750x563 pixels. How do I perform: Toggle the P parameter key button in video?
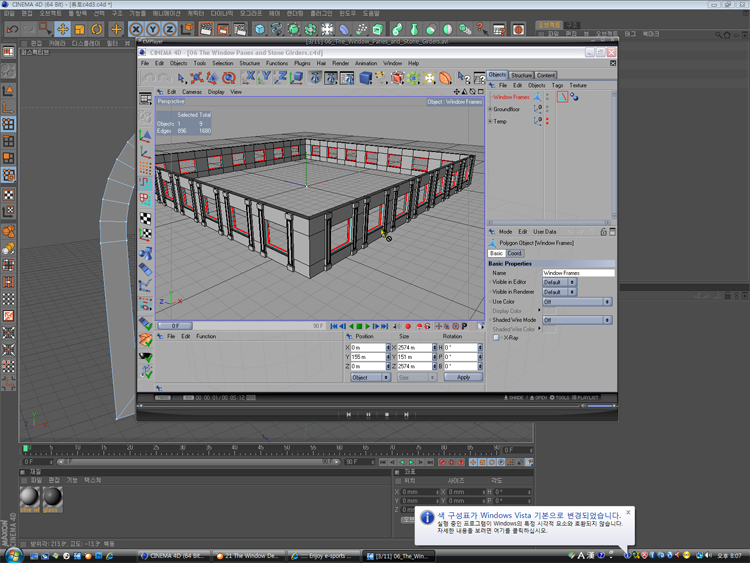click(464, 326)
